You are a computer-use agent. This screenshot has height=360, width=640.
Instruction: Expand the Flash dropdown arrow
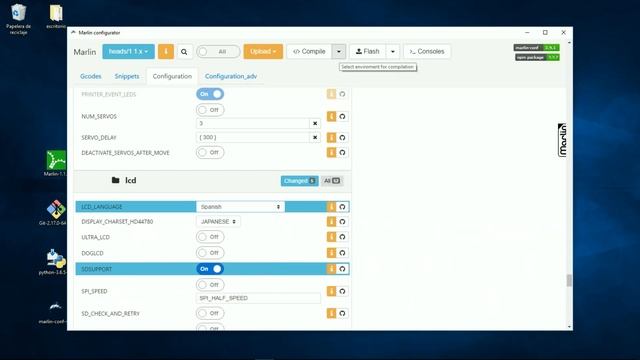point(392,51)
